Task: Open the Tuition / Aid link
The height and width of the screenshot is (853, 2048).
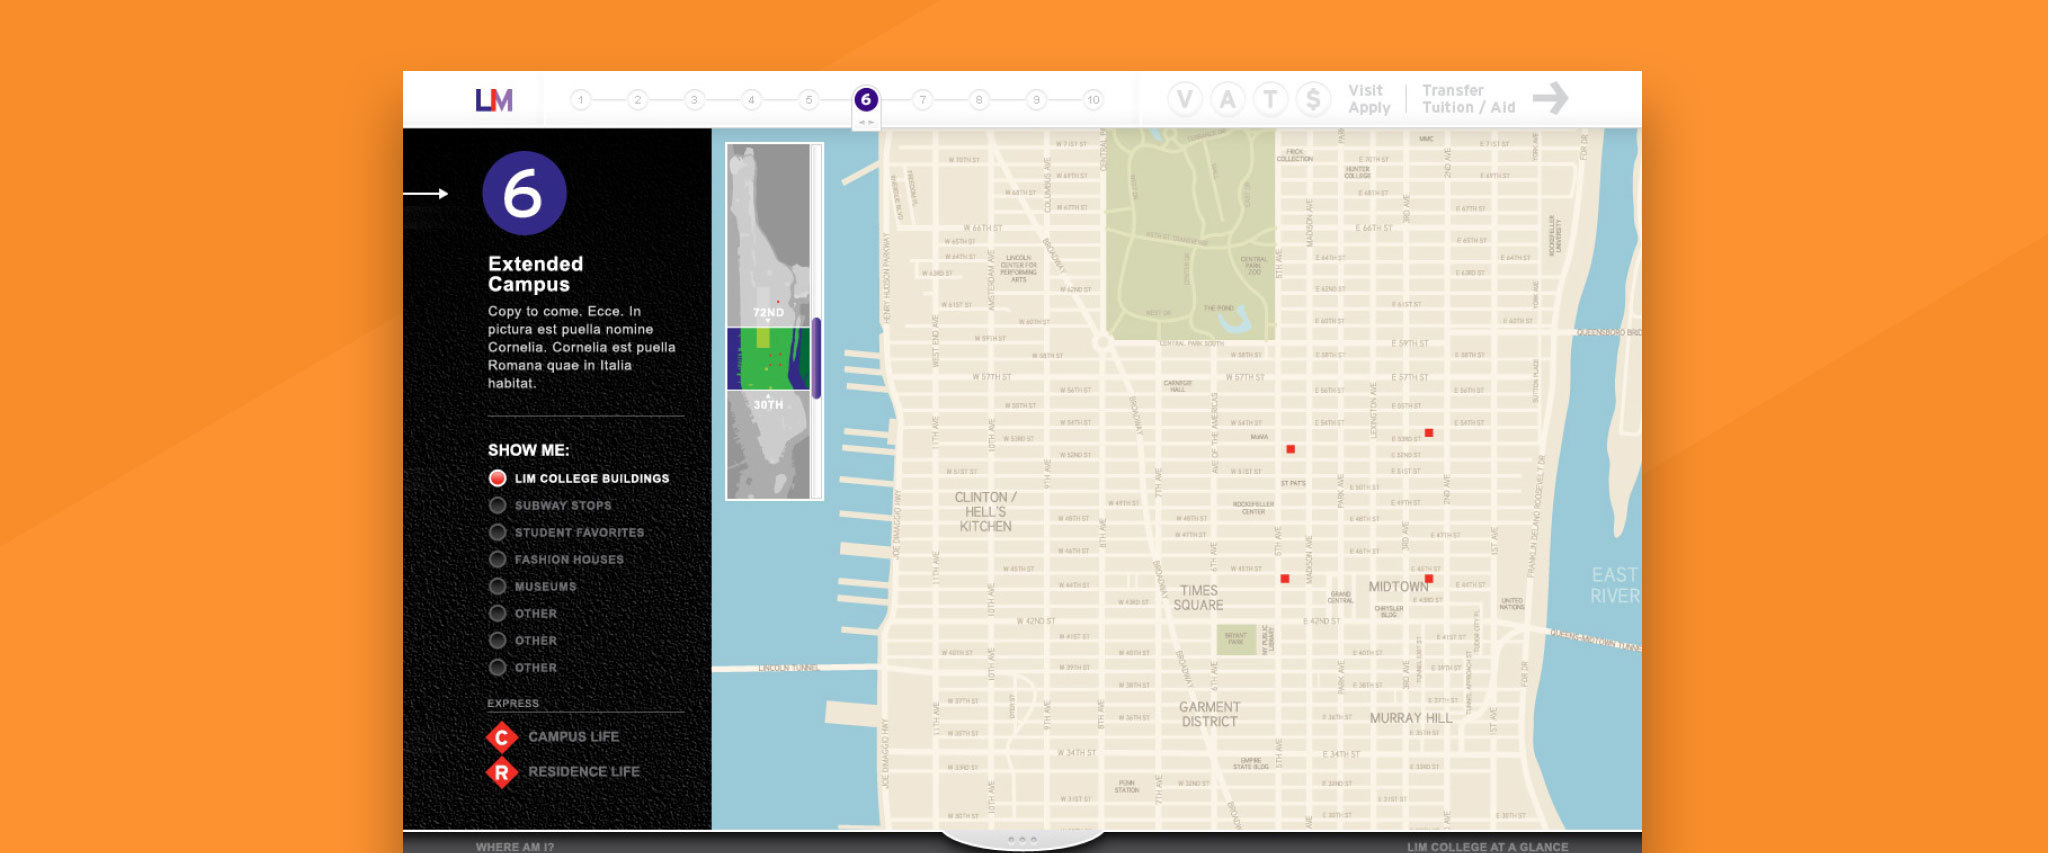Action: [x=1469, y=108]
